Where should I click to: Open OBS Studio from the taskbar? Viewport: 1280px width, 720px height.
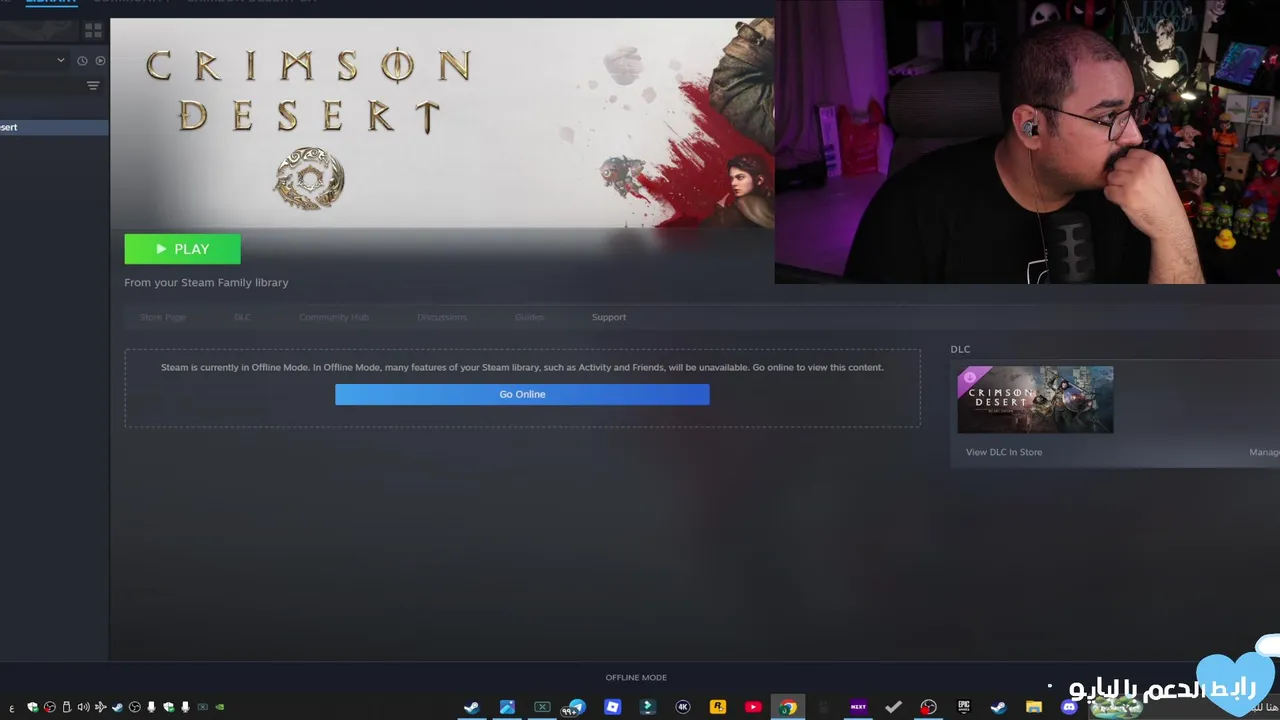click(x=928, y=707)
